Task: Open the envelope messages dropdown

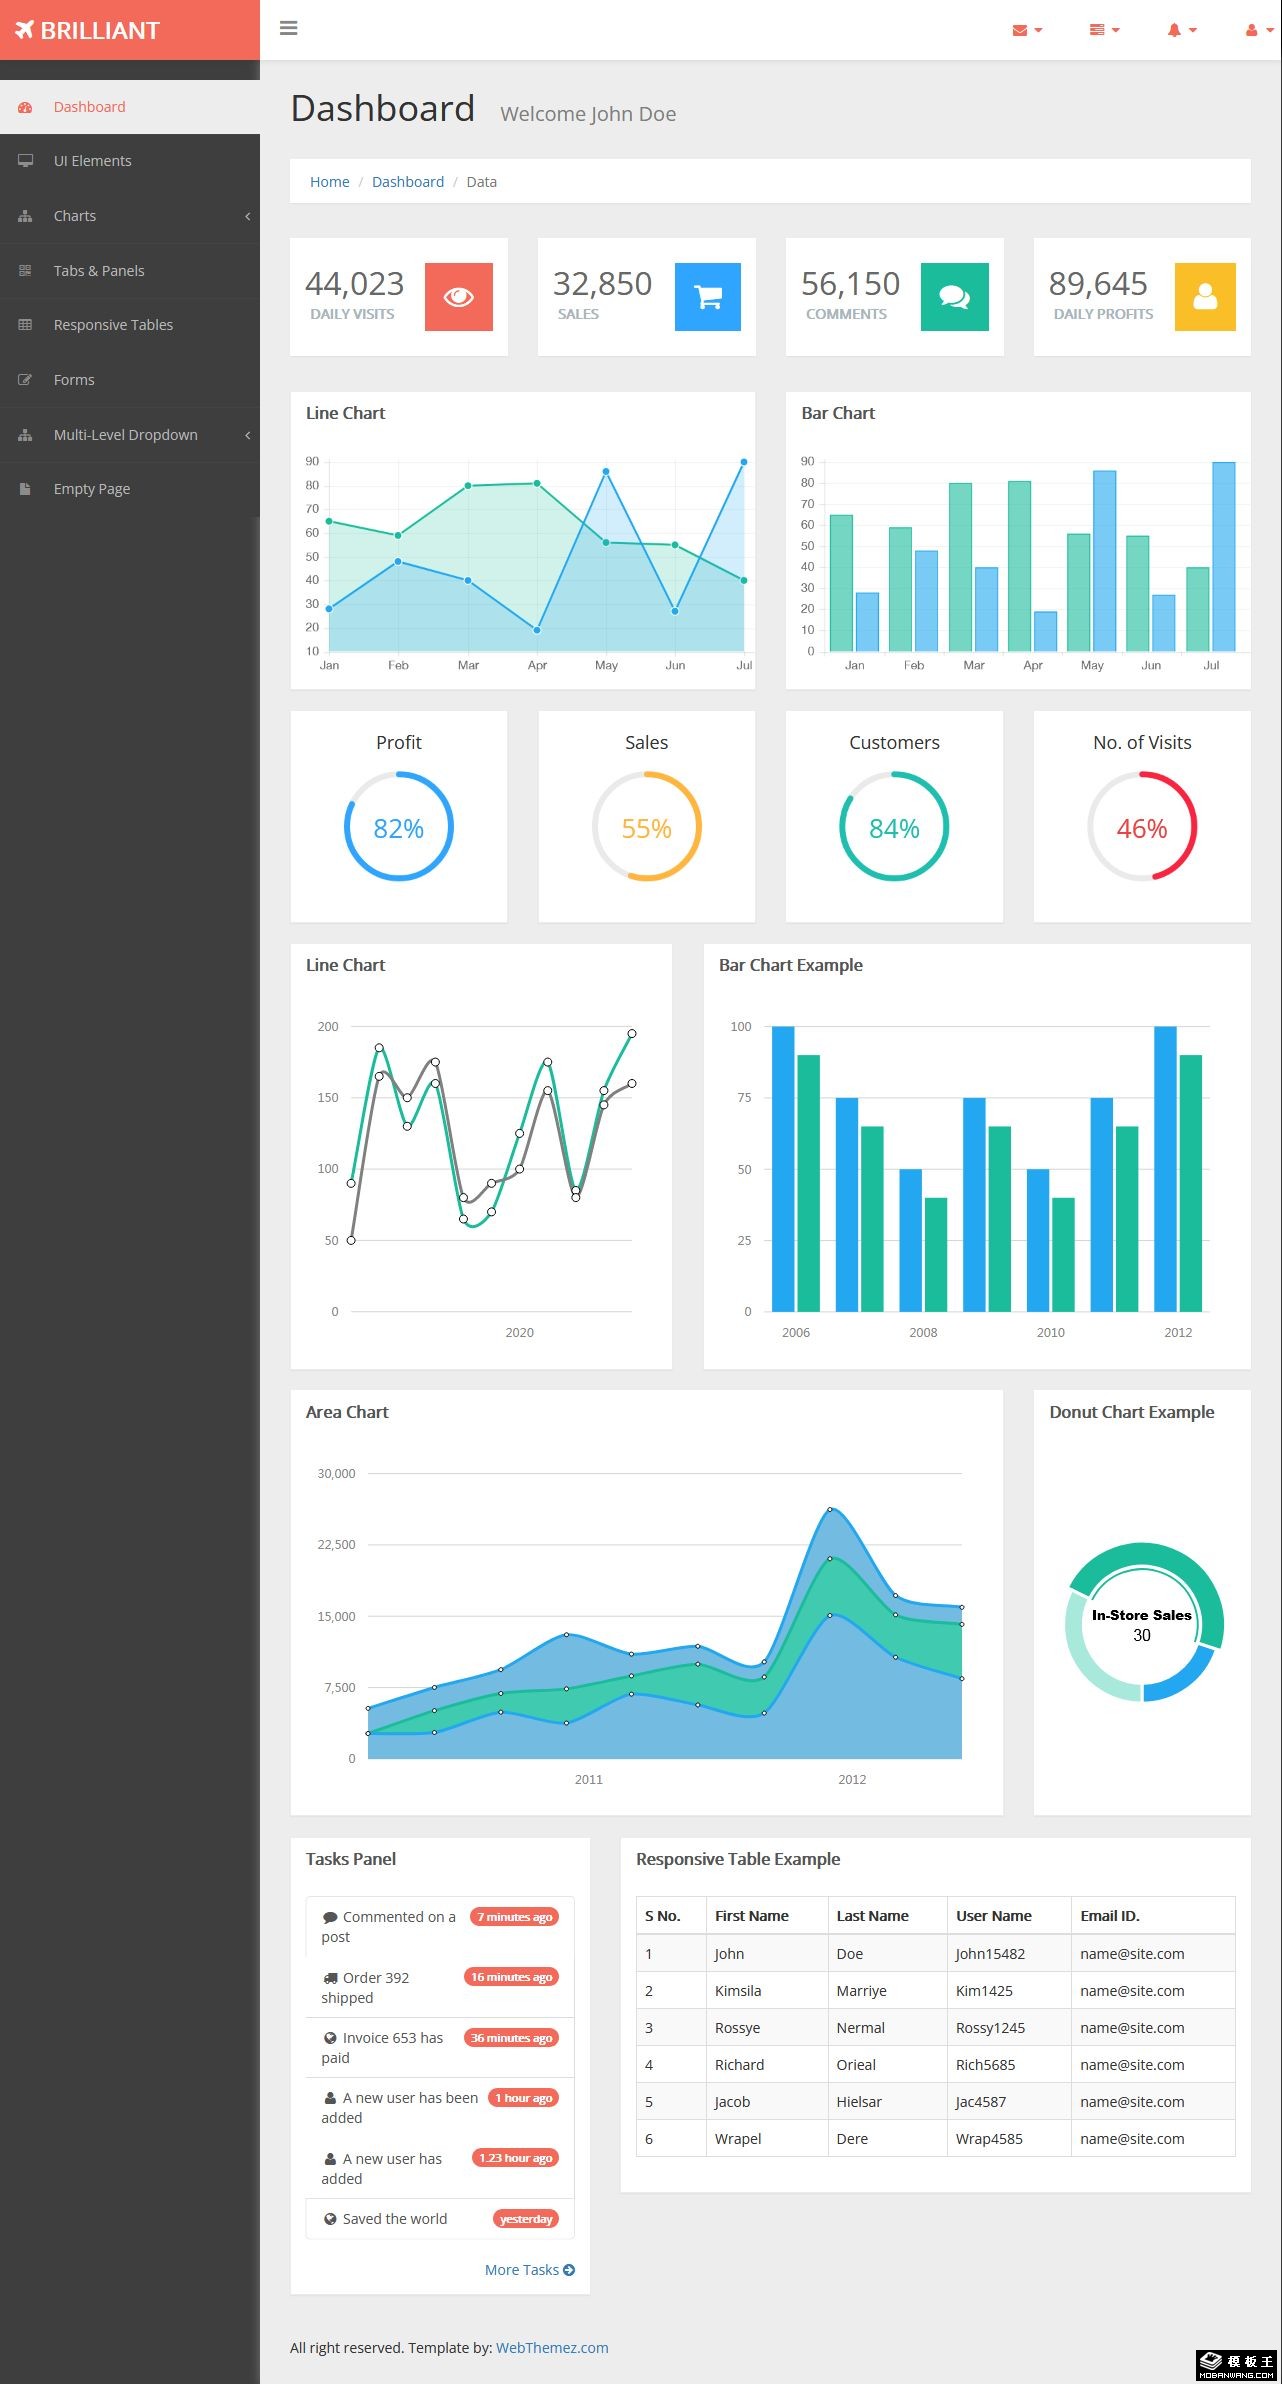Action: point(1026,30)
